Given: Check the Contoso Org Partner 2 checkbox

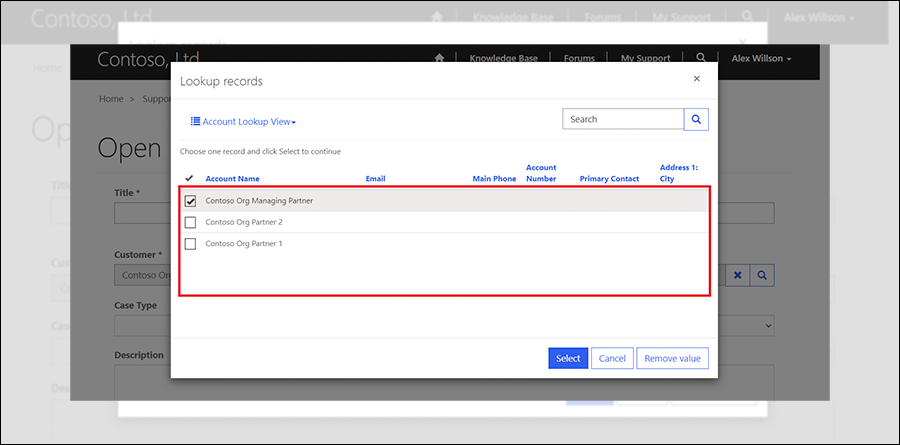Looking at the screenshot, I should 191,222.
